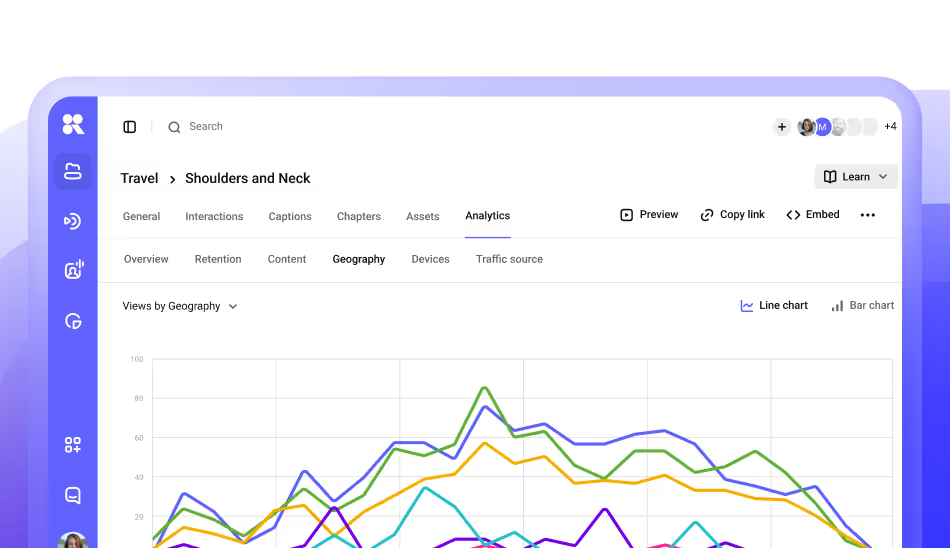Open the Devices sub-tab
The height and width of the screenshot is (548, 950).
point(430,259)
